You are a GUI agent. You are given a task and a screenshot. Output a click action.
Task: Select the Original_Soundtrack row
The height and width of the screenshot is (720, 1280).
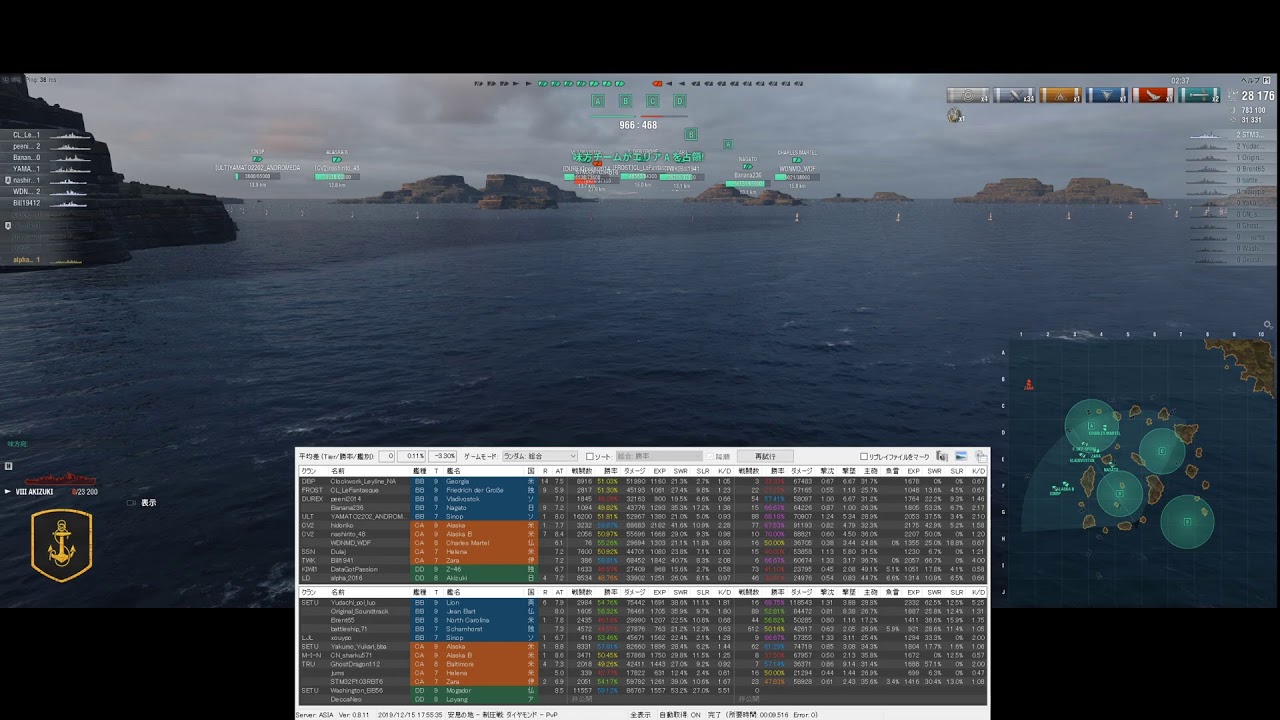point(643,612)
